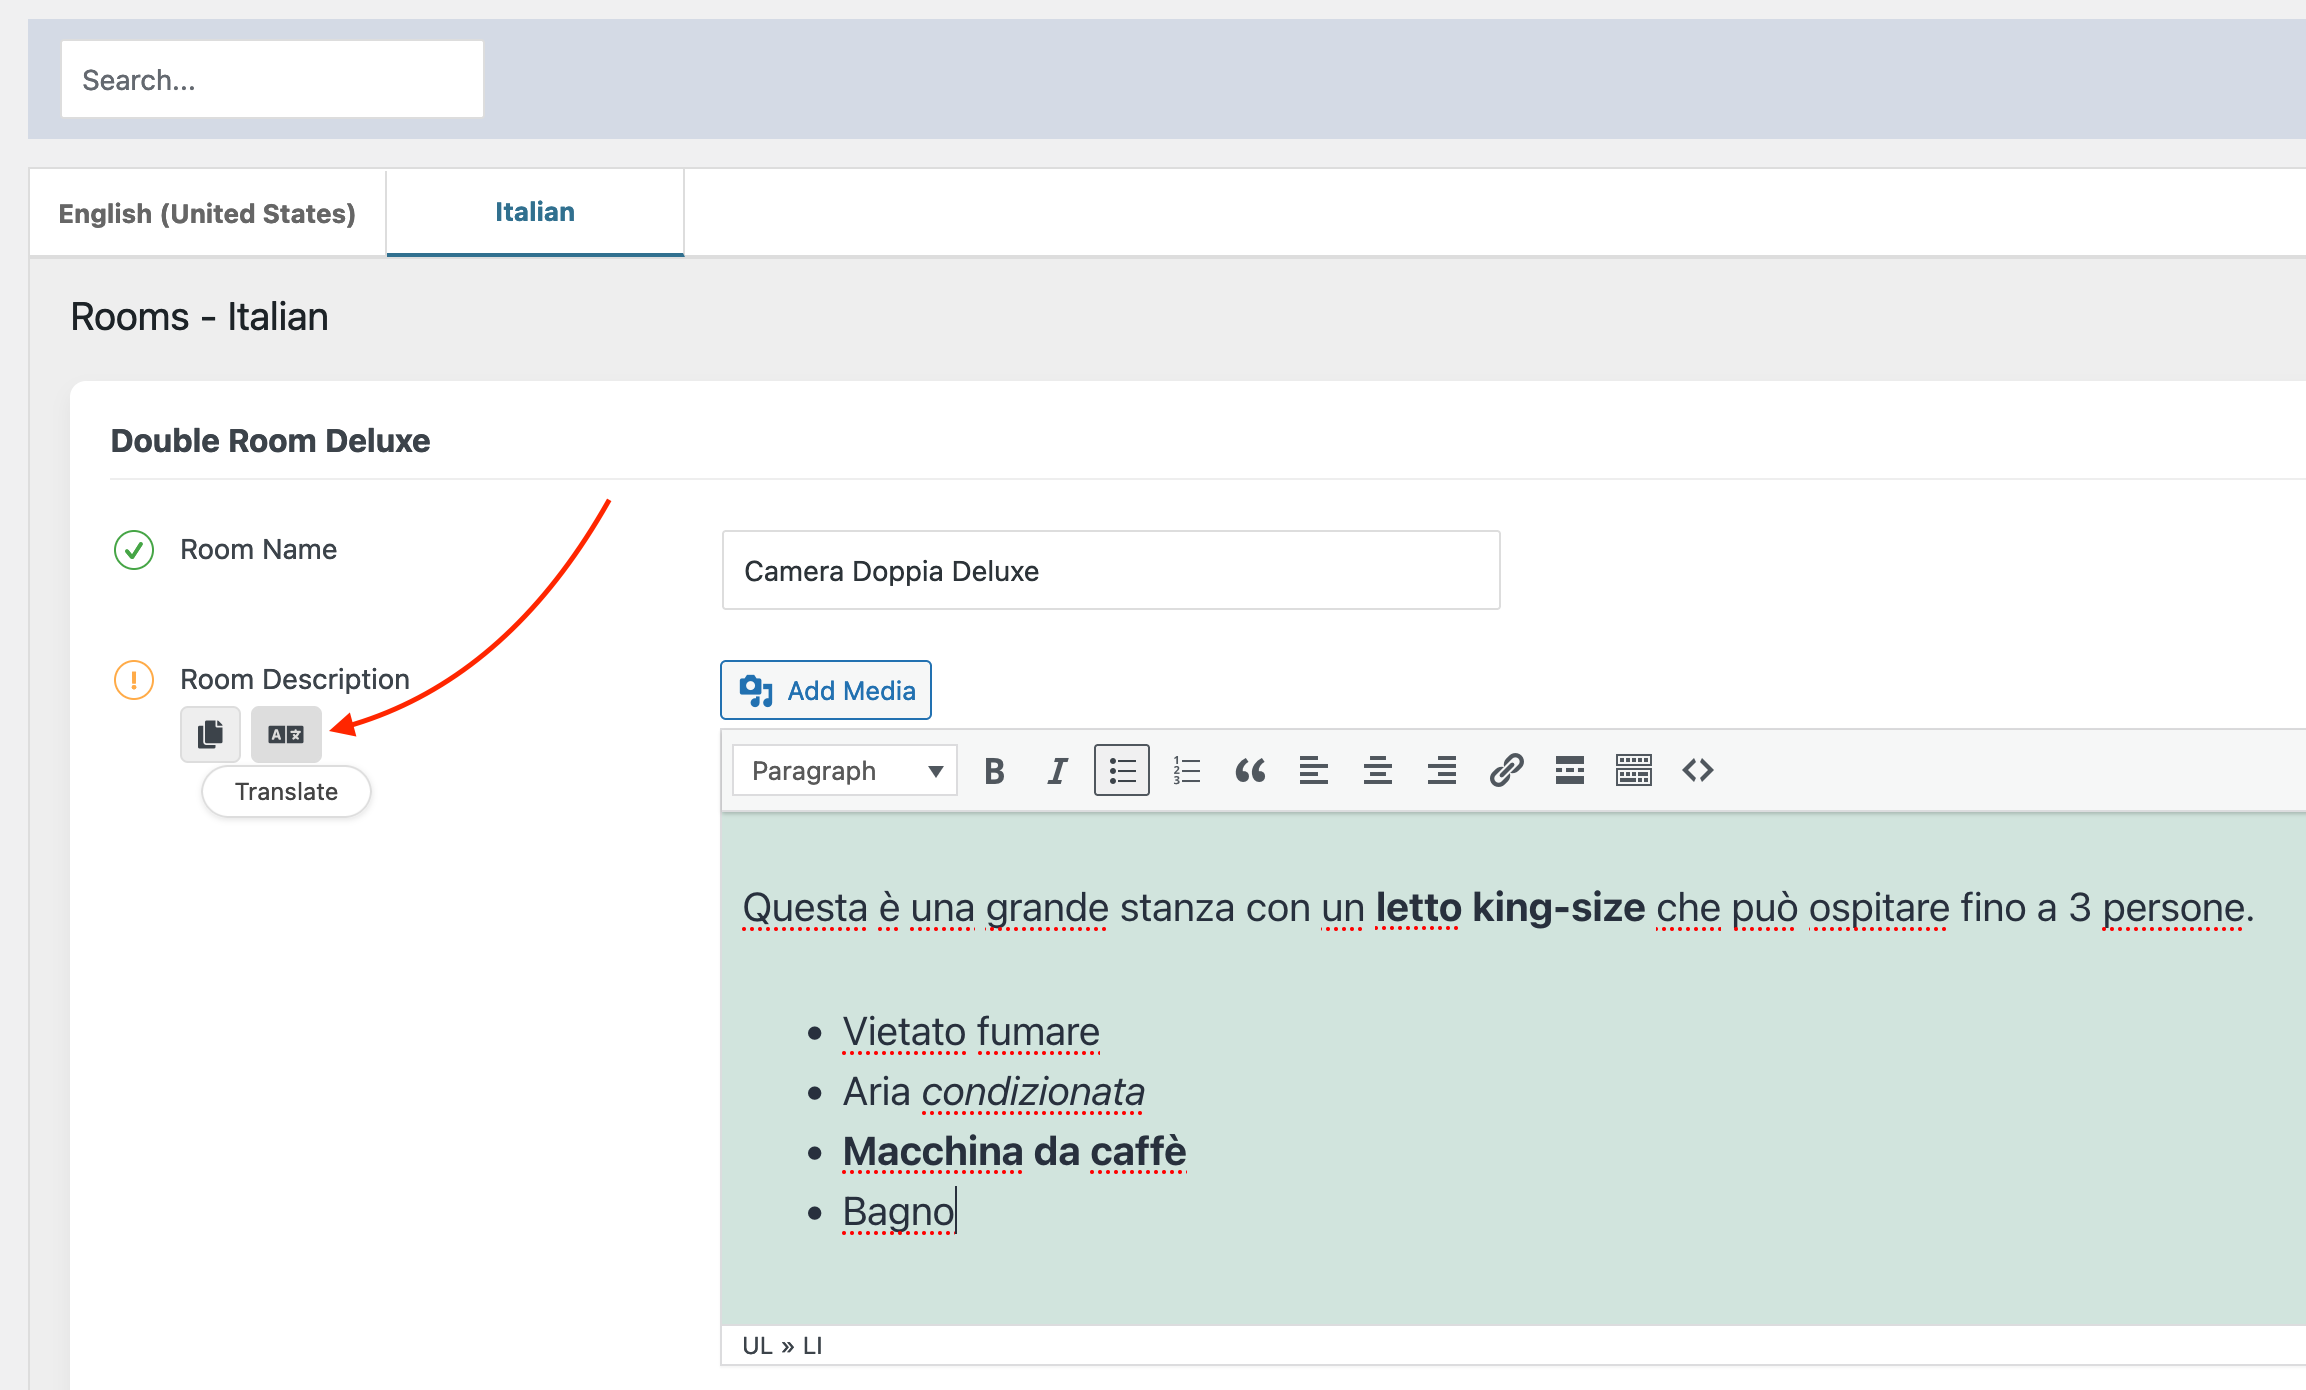Open the source code view icon

point(1698,771)
